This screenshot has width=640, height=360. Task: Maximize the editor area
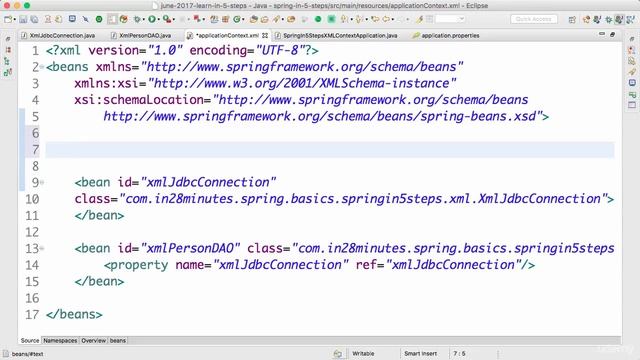[x=613, y=35]
